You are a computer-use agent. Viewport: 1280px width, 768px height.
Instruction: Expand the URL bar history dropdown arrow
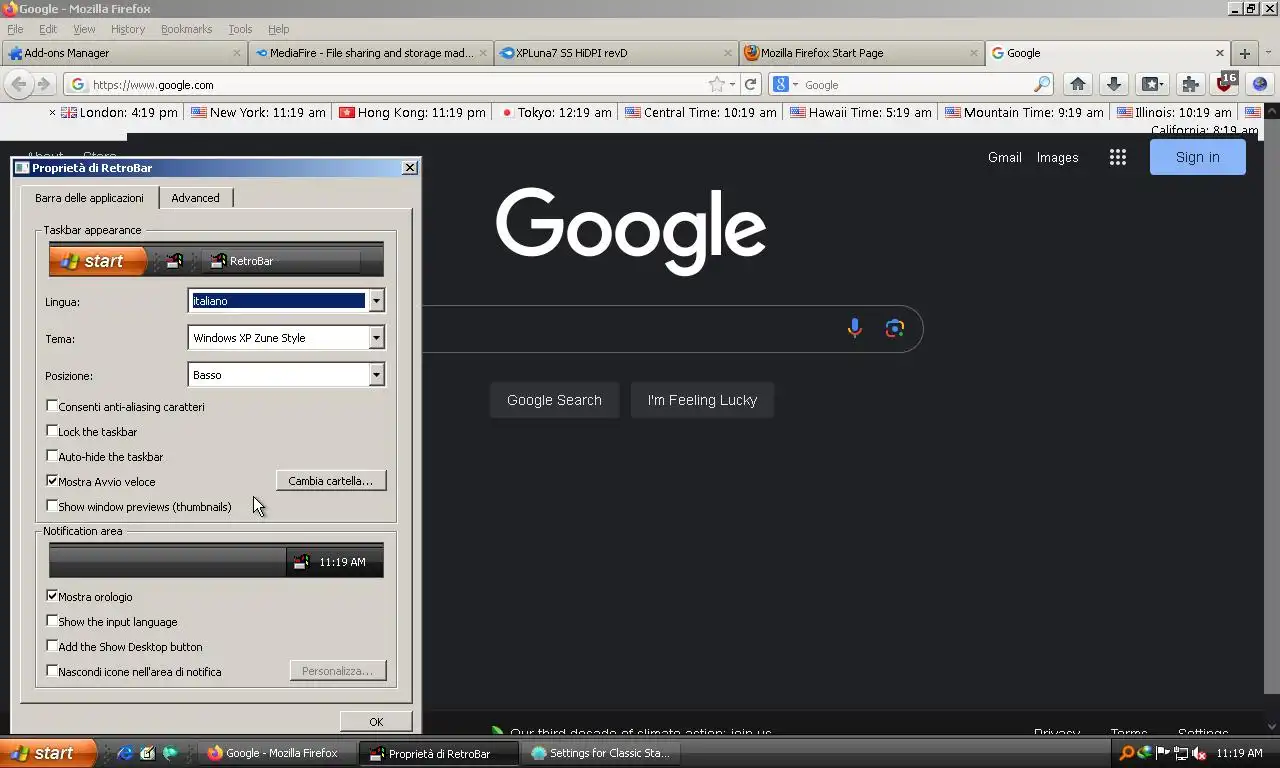tap(732, 85)
